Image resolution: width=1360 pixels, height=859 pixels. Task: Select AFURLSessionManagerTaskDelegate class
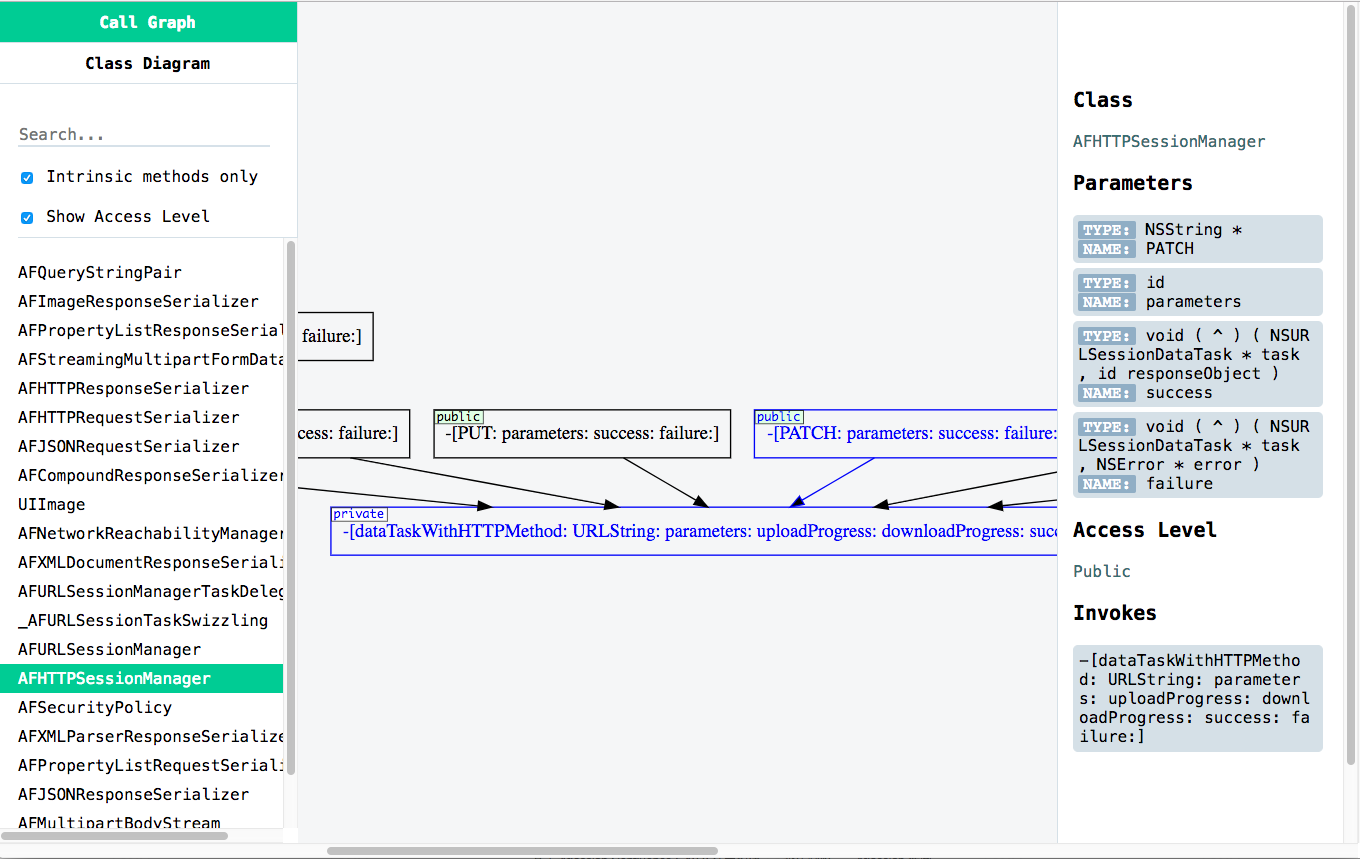tap(142, 591)
